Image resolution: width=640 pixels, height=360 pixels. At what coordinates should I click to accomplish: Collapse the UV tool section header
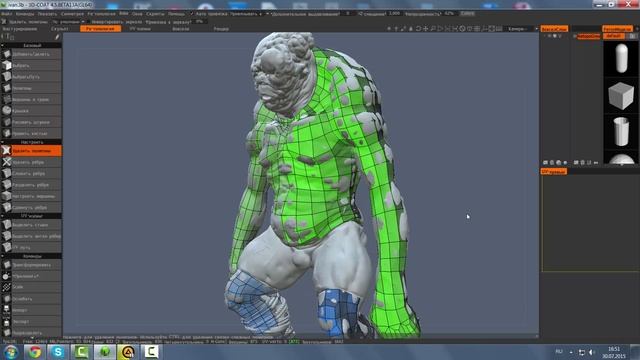tap(31, 216)
